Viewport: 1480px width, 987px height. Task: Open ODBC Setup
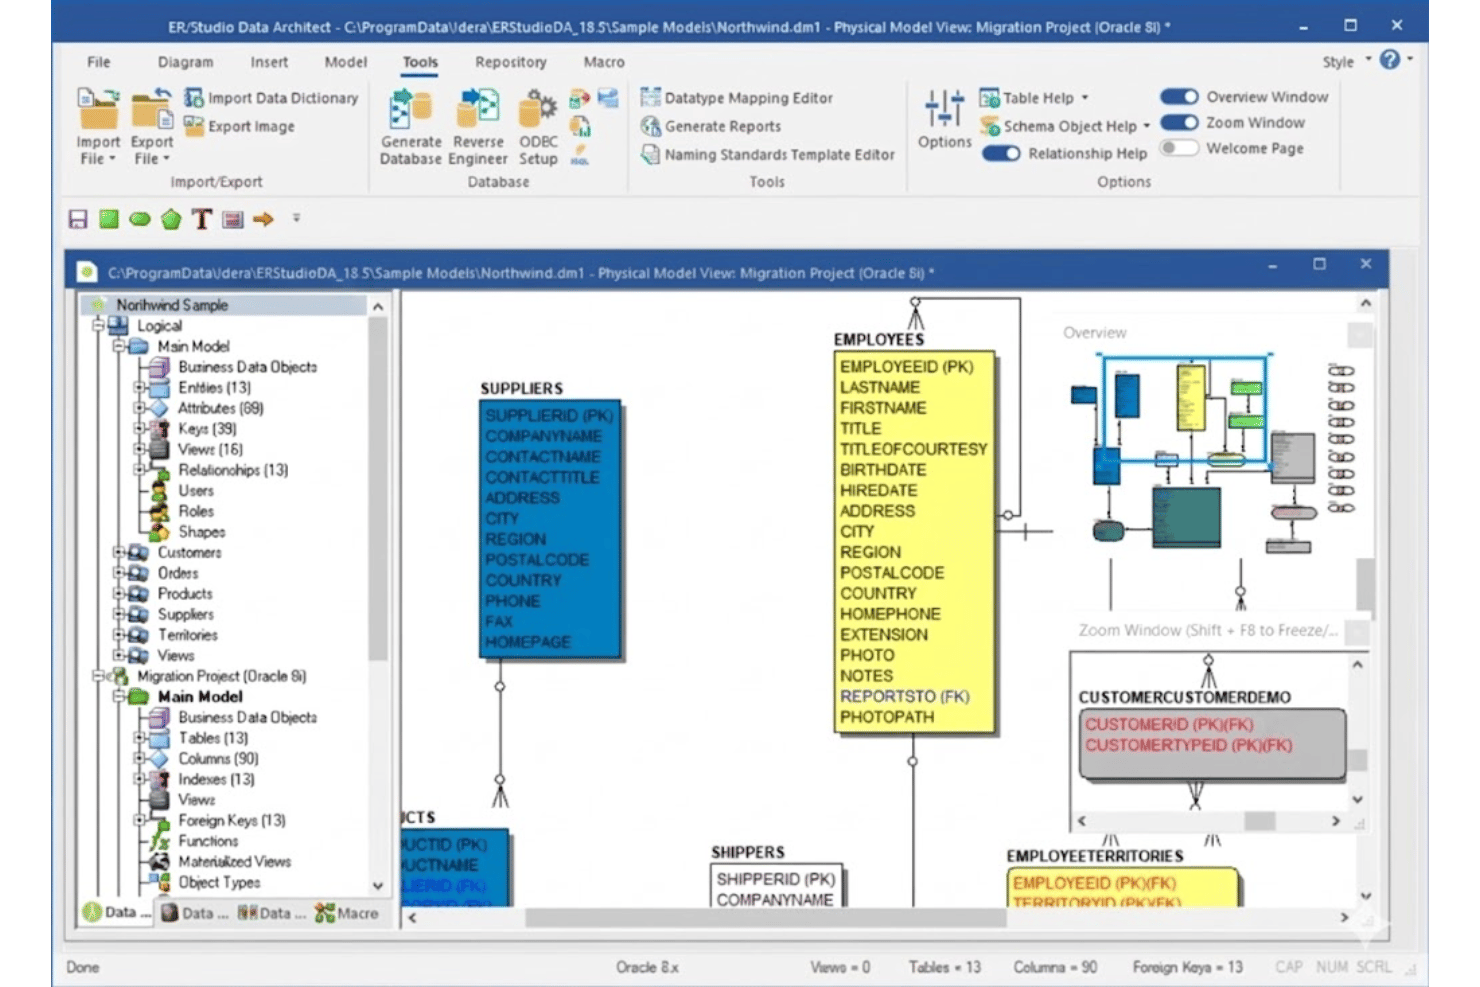point(538,127)
